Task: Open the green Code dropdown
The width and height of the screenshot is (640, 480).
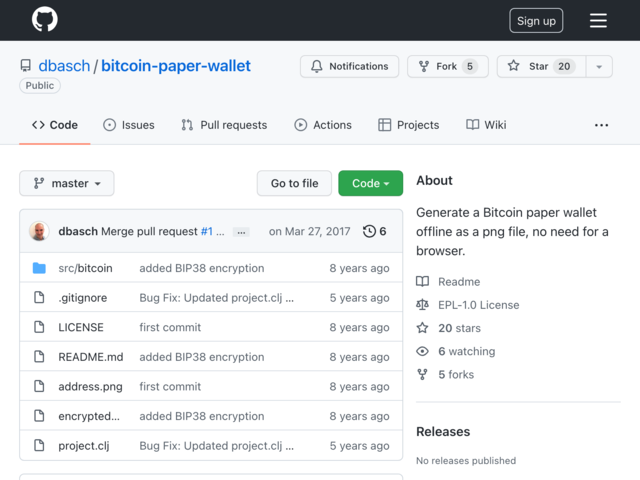Action: tap(370, 183)
